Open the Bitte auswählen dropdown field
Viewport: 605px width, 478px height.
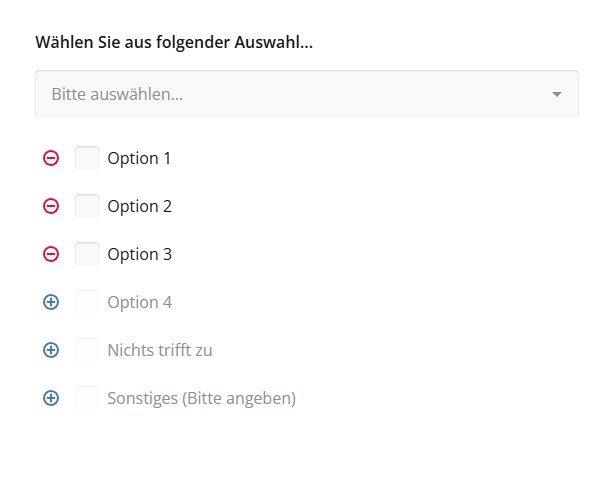(x=290, y=95)
